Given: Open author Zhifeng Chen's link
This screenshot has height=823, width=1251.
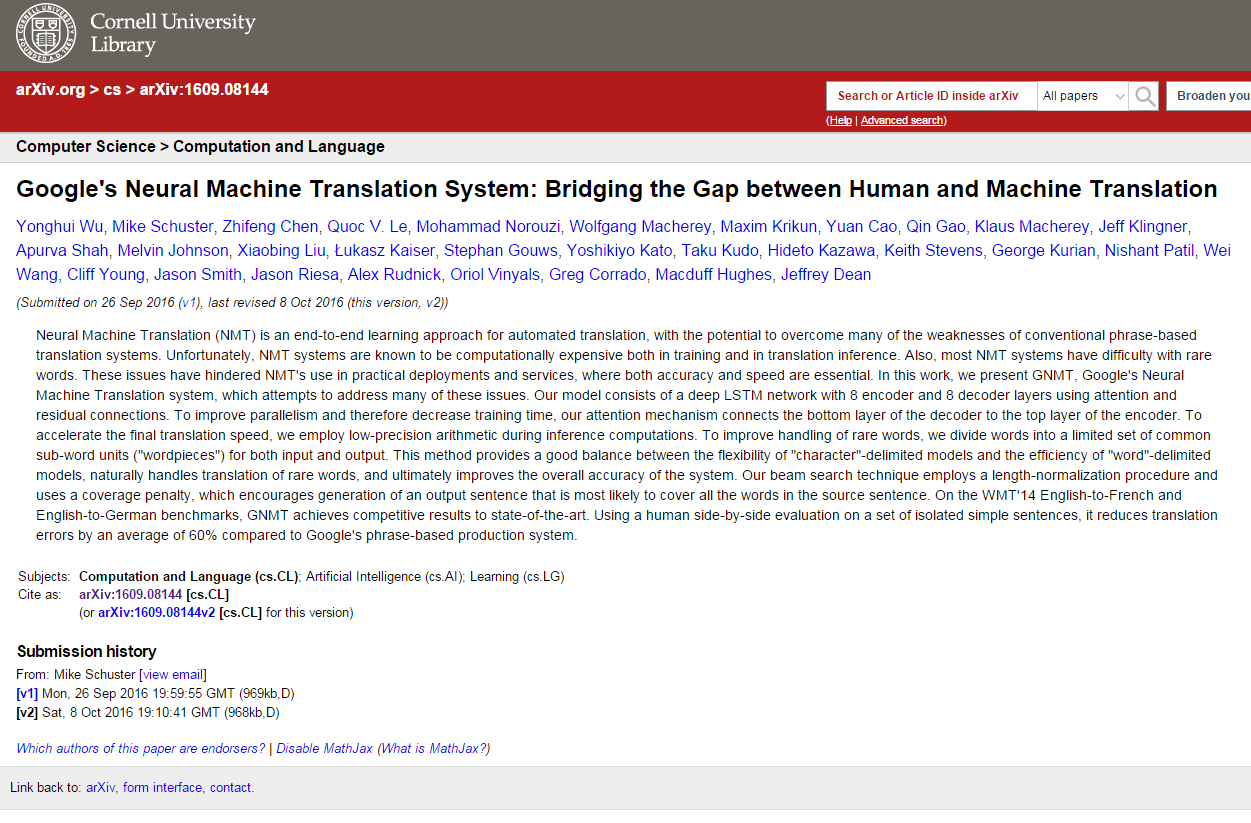Looking at the screenshot, I should pos(270,226).
